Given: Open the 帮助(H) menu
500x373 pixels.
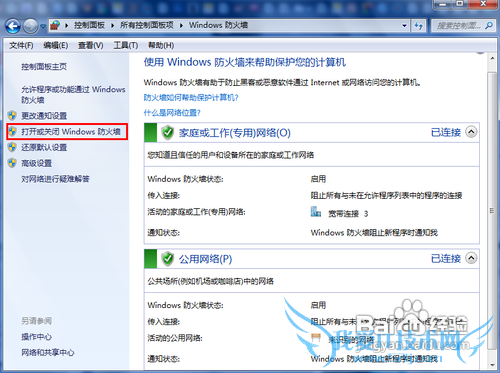Looking at the screenshot, I should (161, 45).
